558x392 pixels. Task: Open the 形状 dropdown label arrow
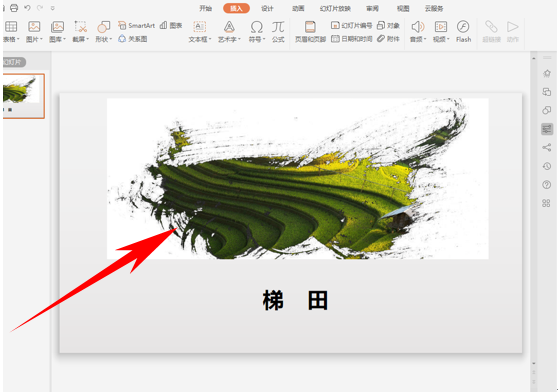[x=110, y=39]
